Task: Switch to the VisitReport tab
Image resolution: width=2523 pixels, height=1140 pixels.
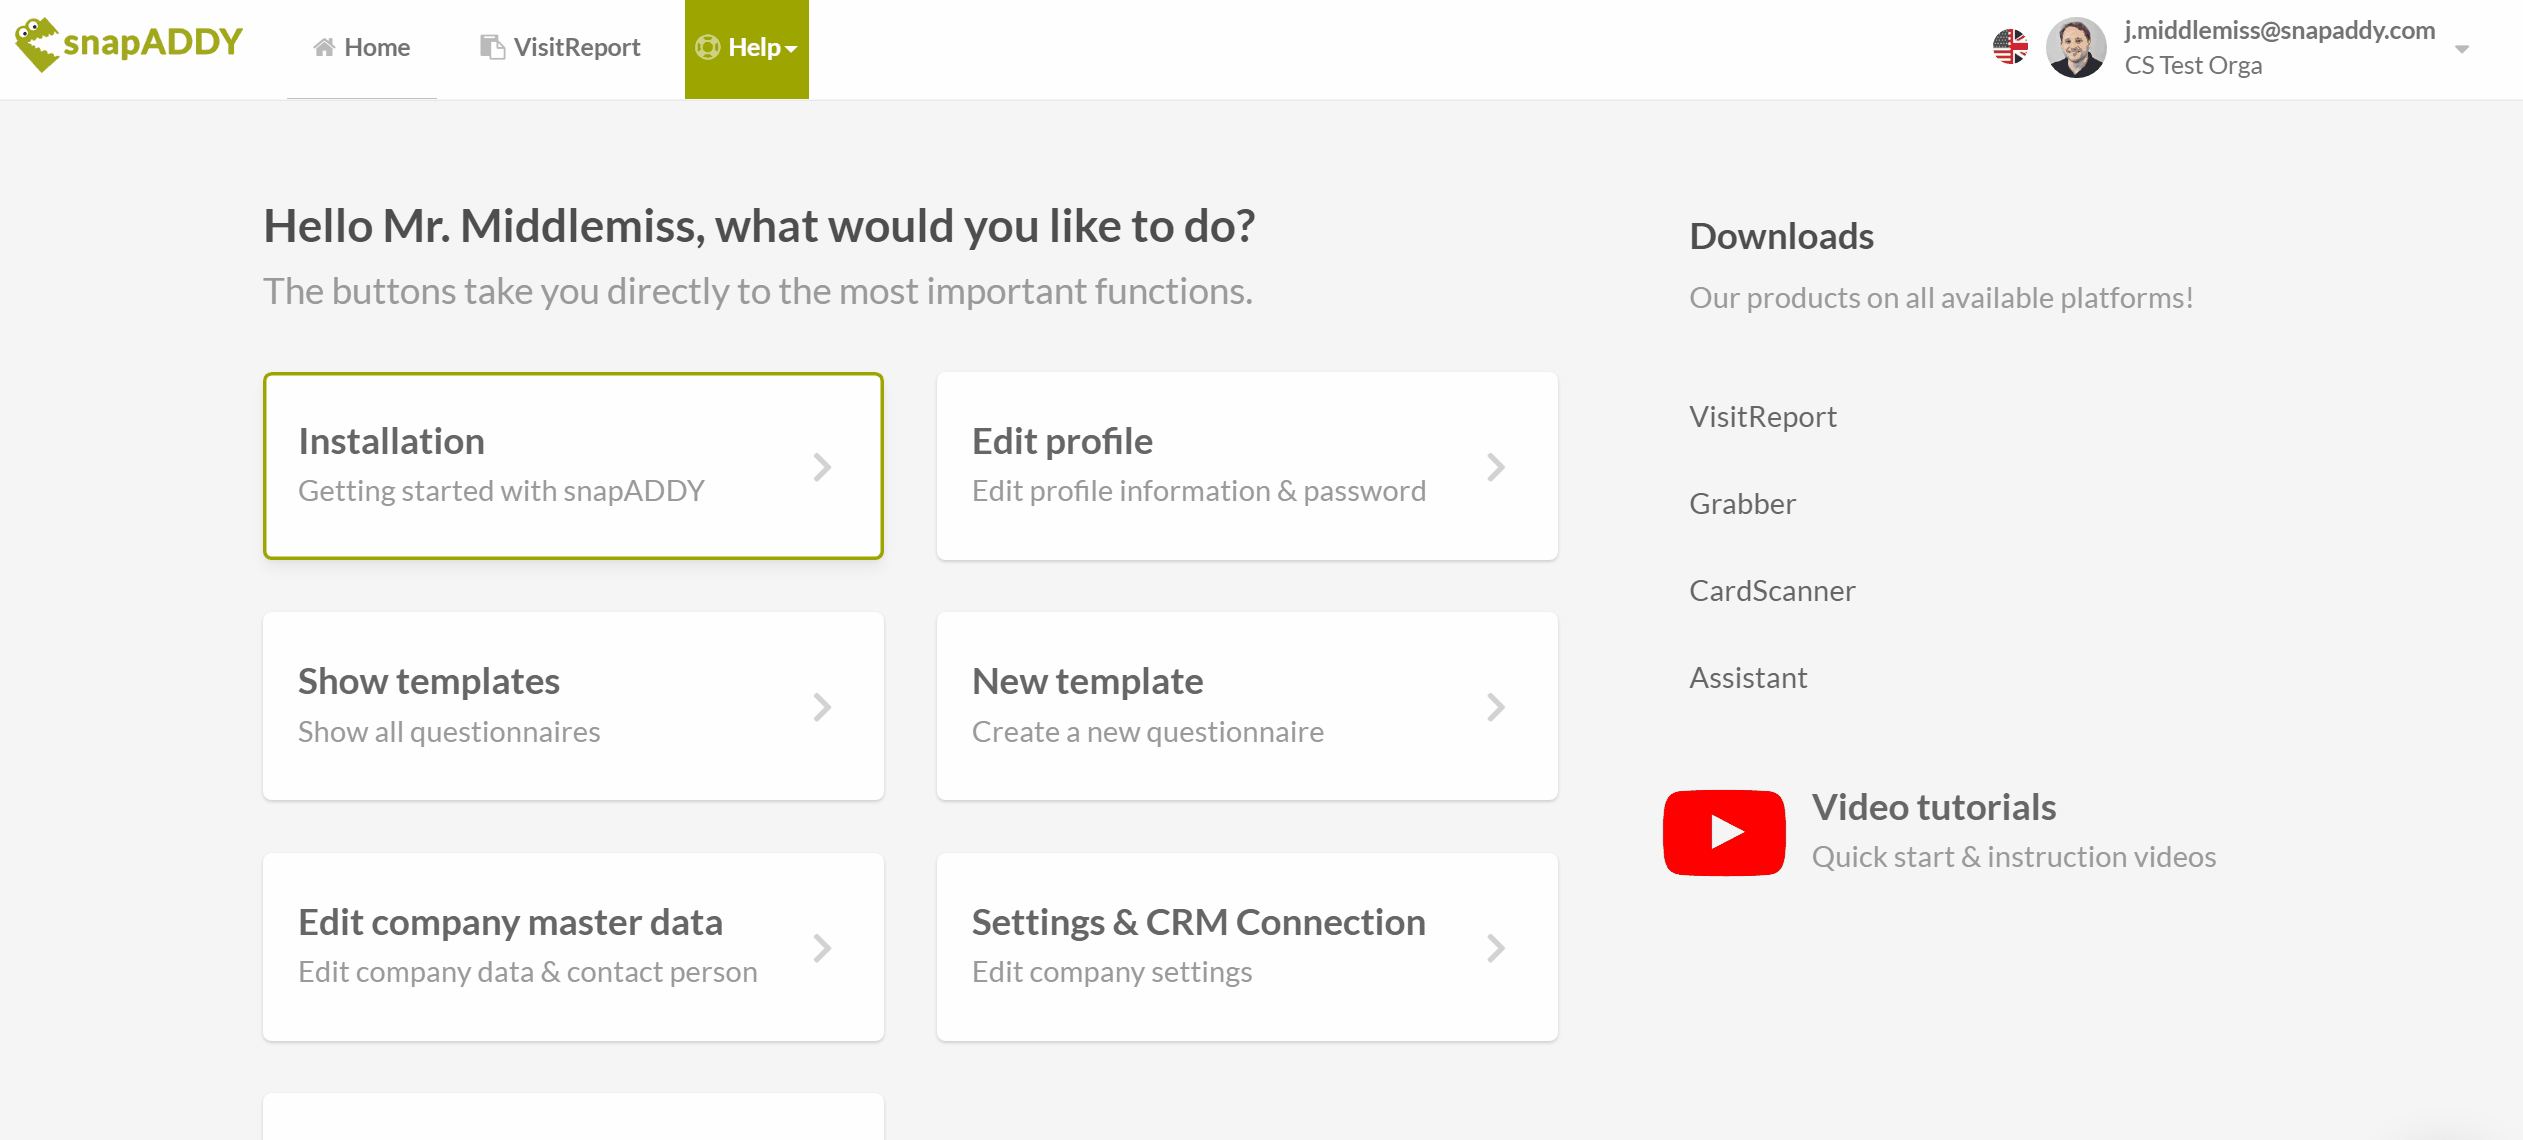Action: [560, 46]
